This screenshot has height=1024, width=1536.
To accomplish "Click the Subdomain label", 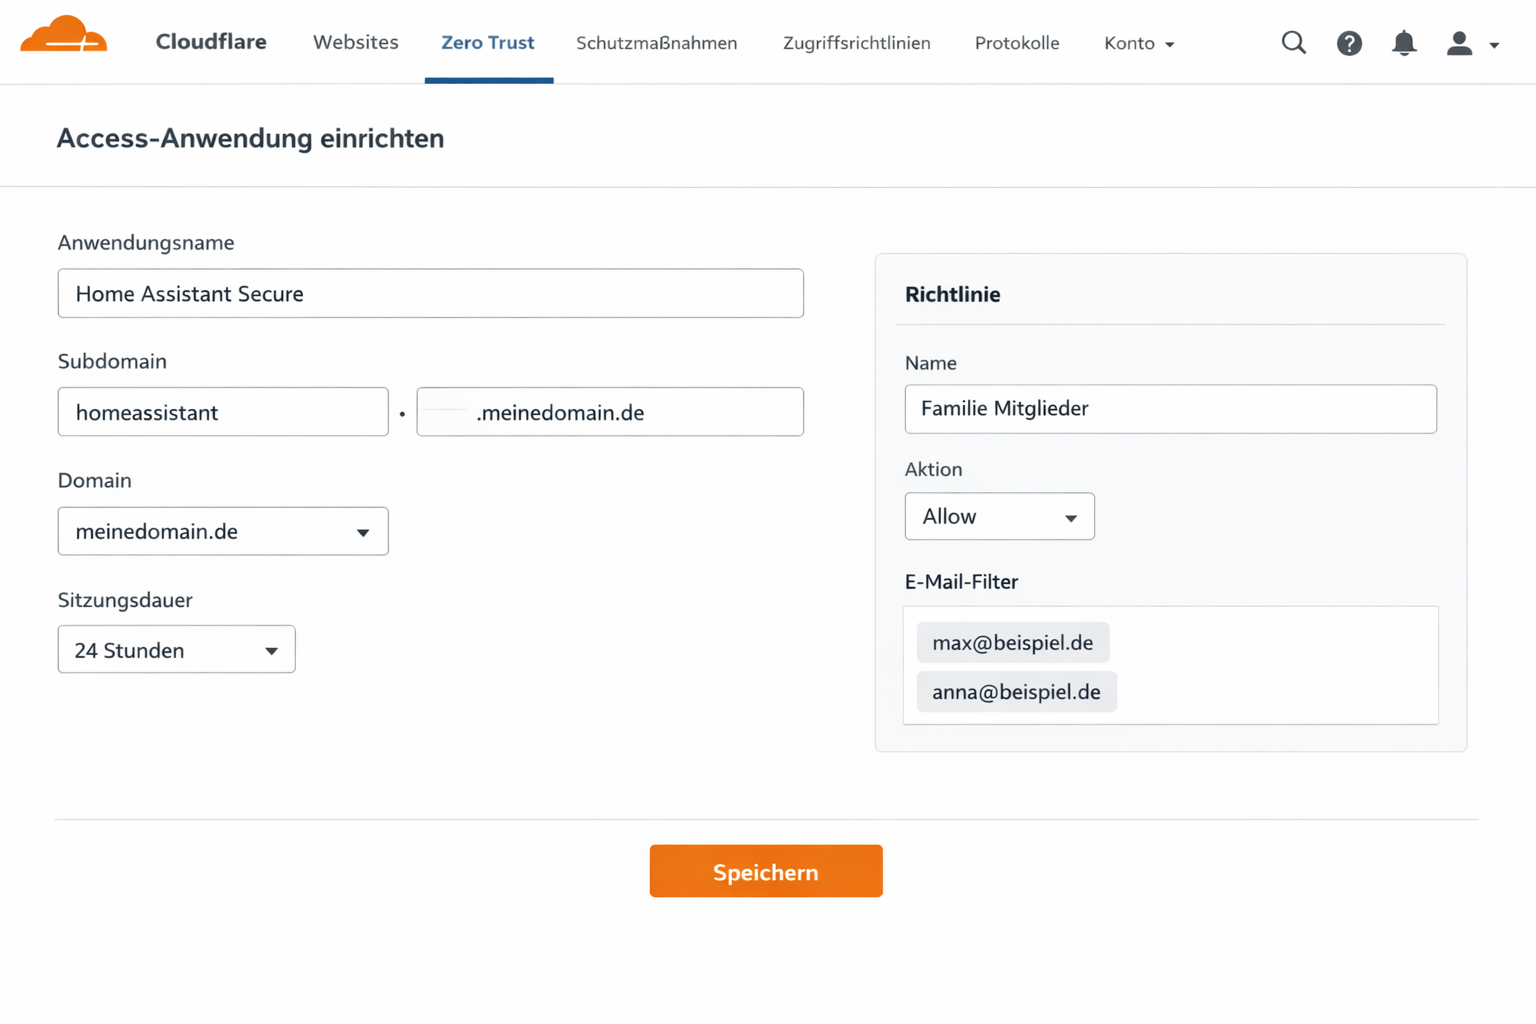I will (x=112, y=361).
